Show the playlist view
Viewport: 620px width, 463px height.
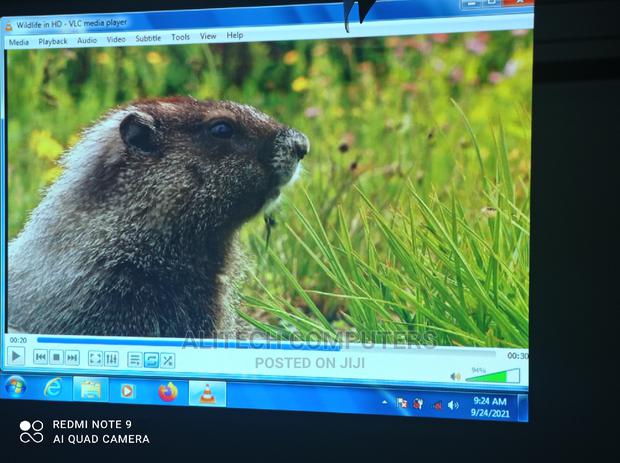point(135,360)
